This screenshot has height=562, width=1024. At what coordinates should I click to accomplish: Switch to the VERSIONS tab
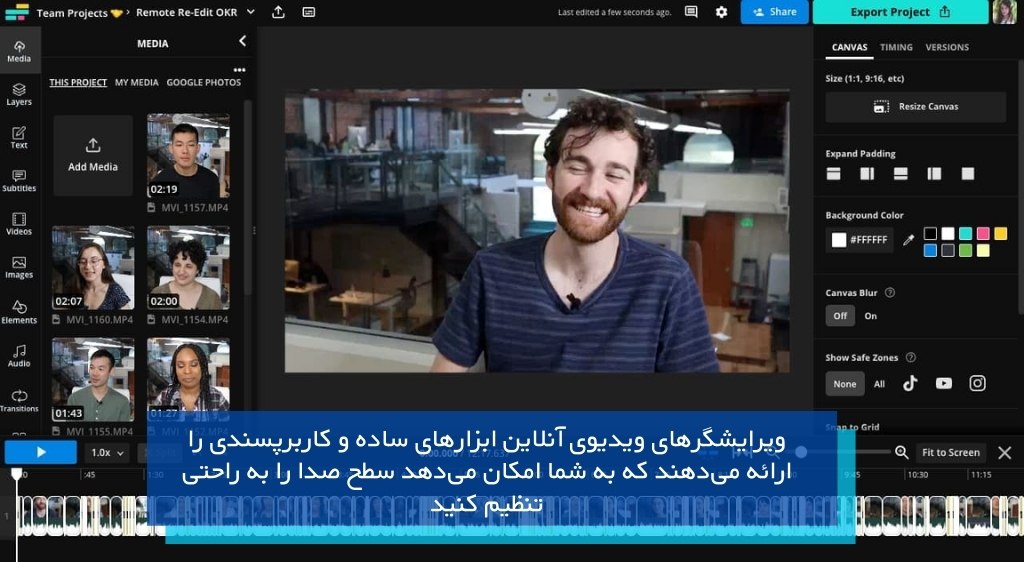(x=947, y=47)
